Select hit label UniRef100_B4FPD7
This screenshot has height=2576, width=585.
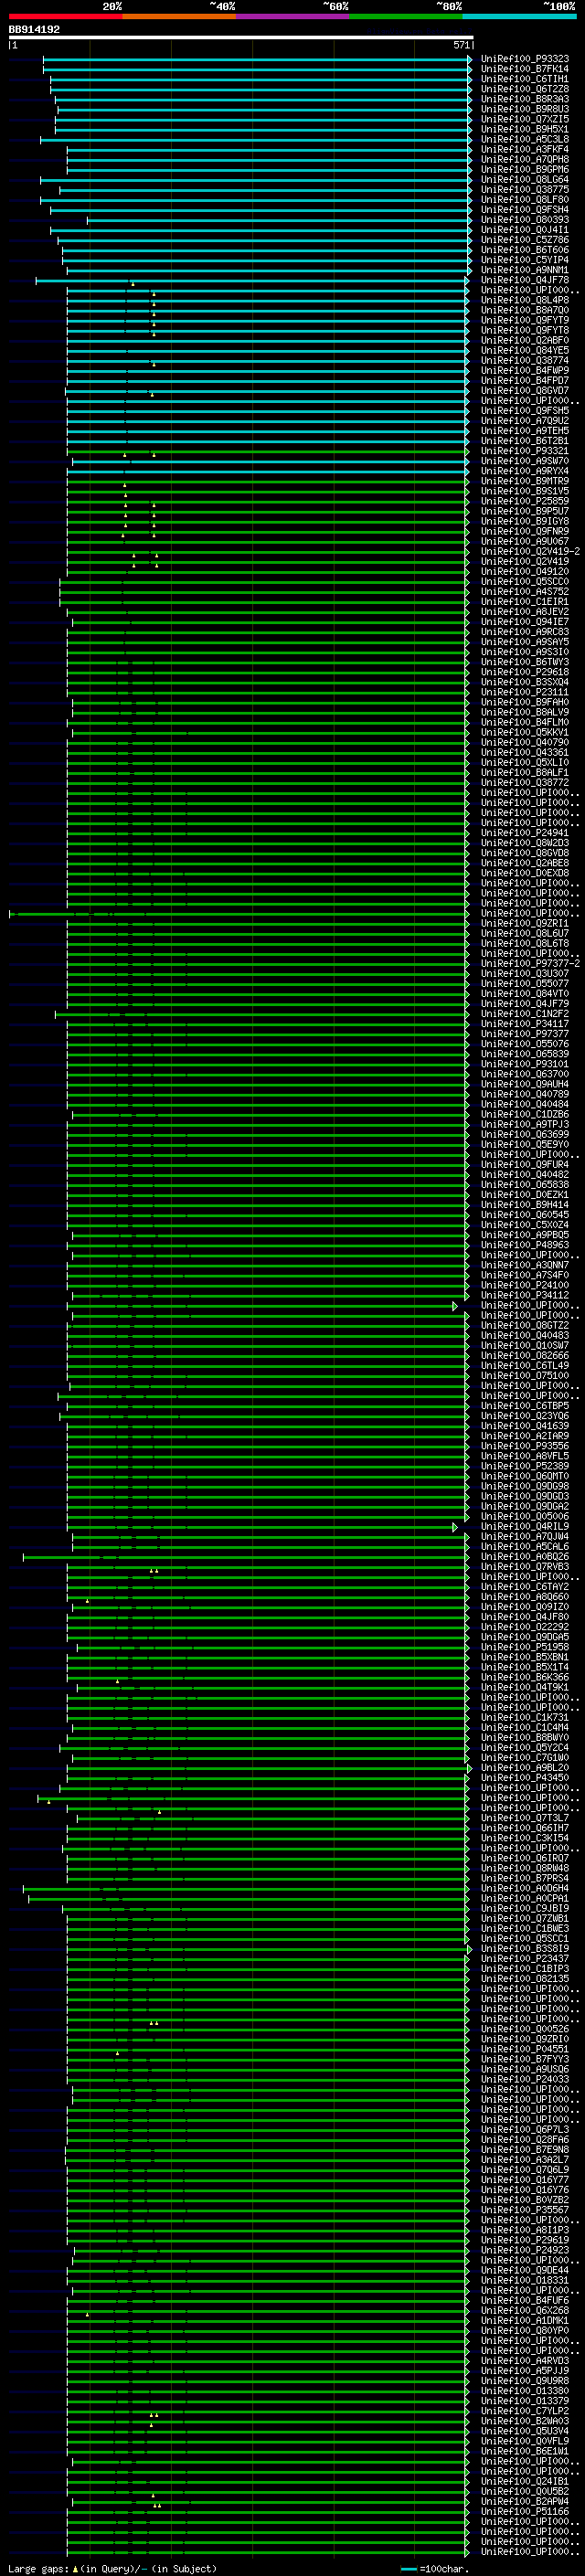click(525, 381)
